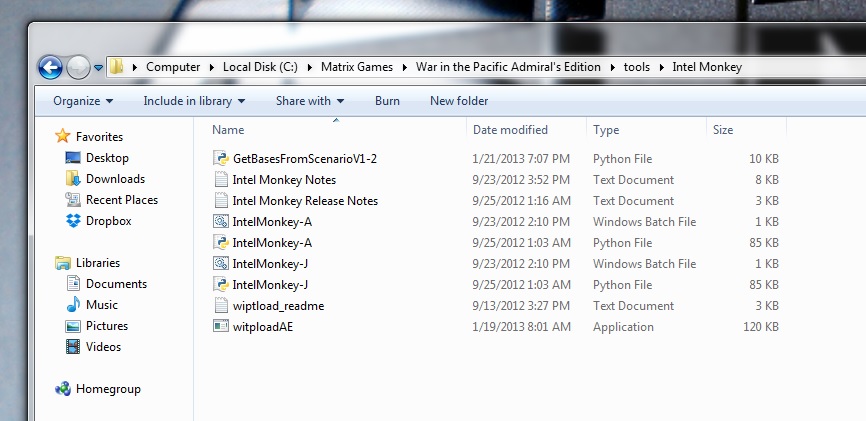Click the Intel Monkey breadcrumb
866x421 pixels.
click(707, 67)
